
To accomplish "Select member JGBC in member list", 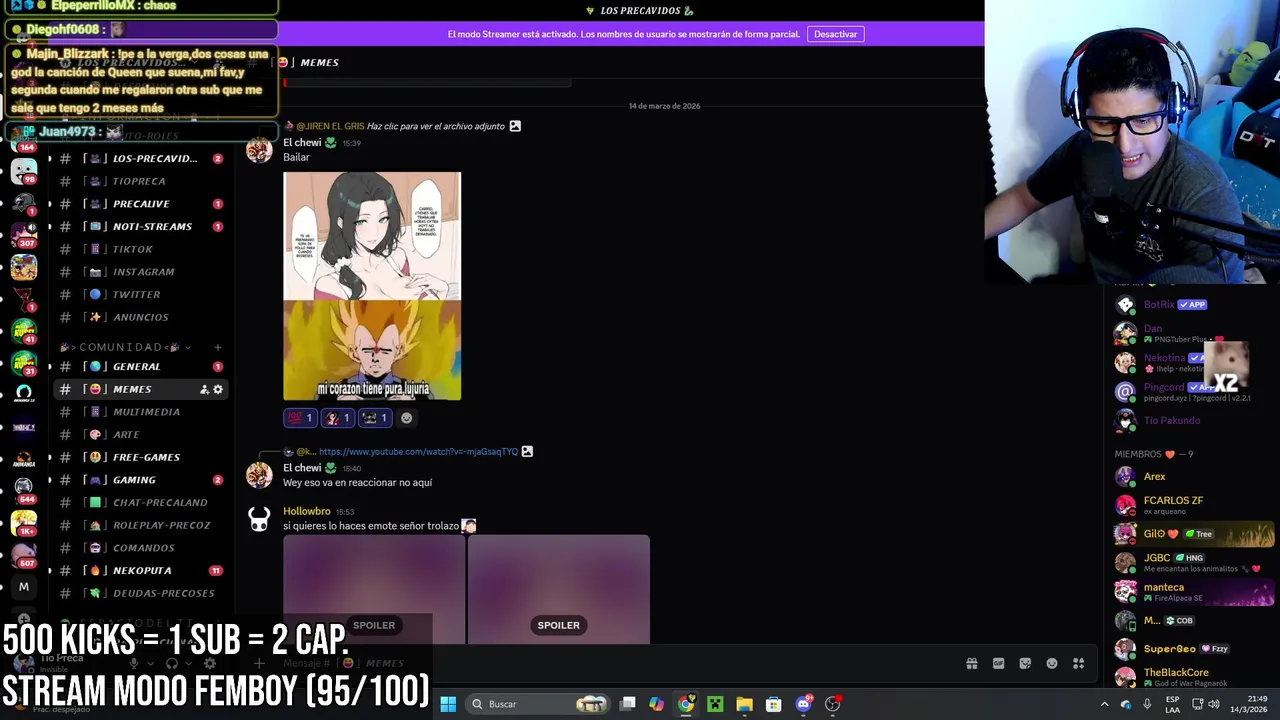I will (1194, 562).
